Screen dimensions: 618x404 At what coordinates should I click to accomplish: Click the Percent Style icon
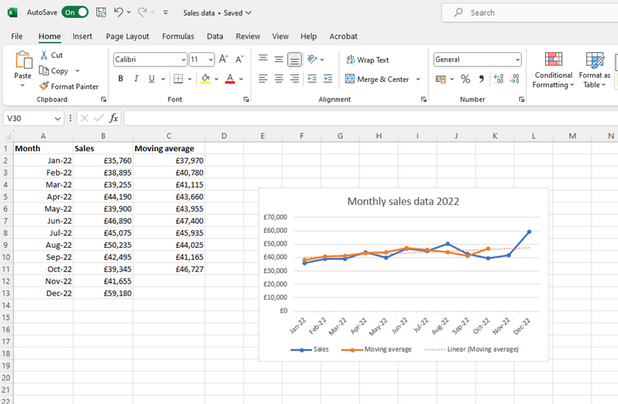[465, 79]
